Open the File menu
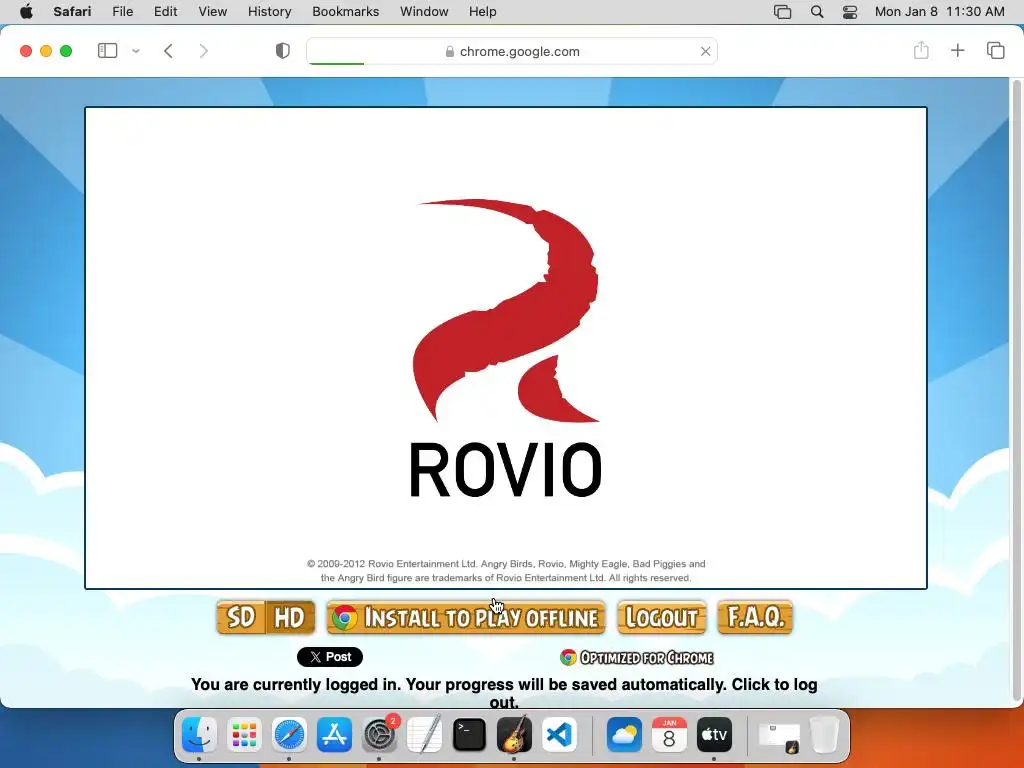The image size is (1024, 768). [x=123, y=11]
